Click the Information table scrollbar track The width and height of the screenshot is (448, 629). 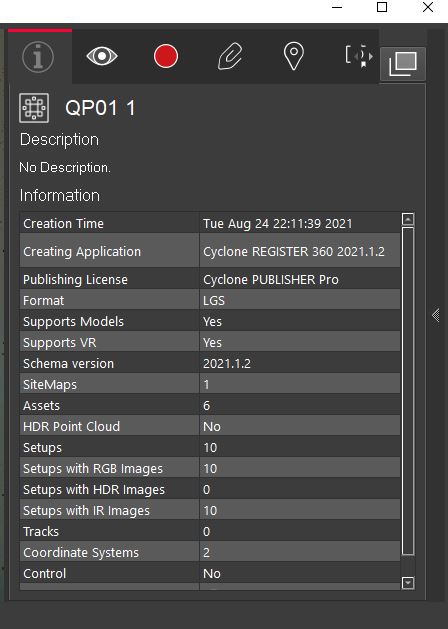[408, 391]
